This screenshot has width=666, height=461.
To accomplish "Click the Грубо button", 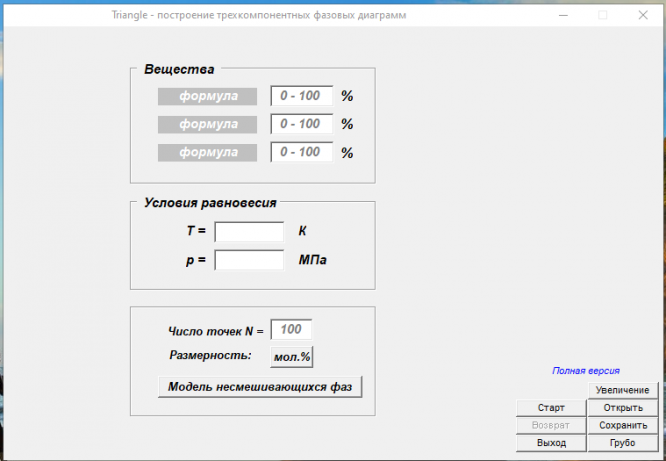I will tap(623, 443).
